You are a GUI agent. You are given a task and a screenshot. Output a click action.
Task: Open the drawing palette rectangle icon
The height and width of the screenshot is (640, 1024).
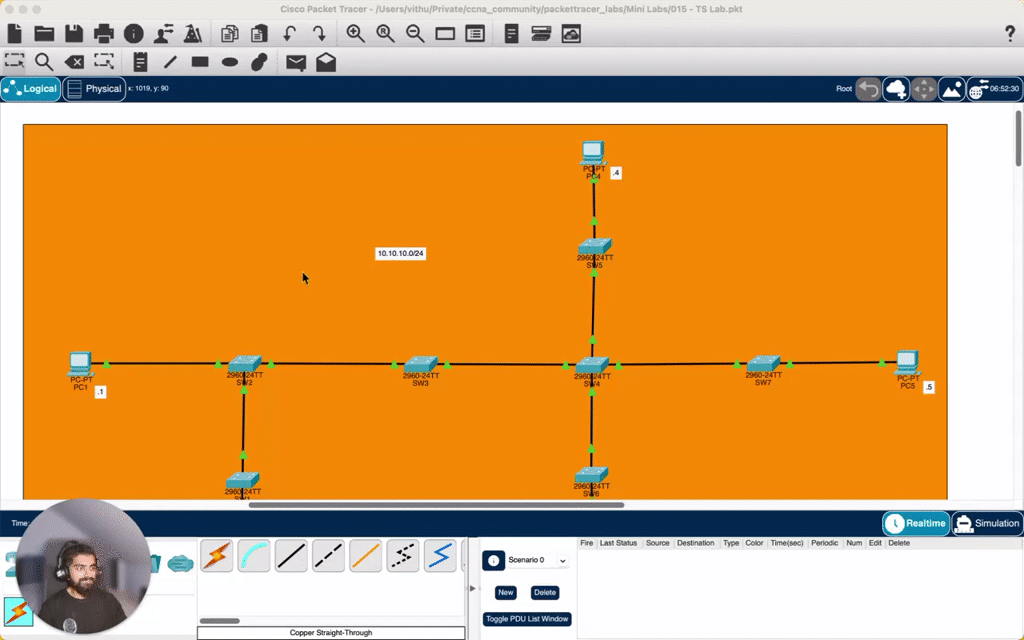tap(445, 33)
